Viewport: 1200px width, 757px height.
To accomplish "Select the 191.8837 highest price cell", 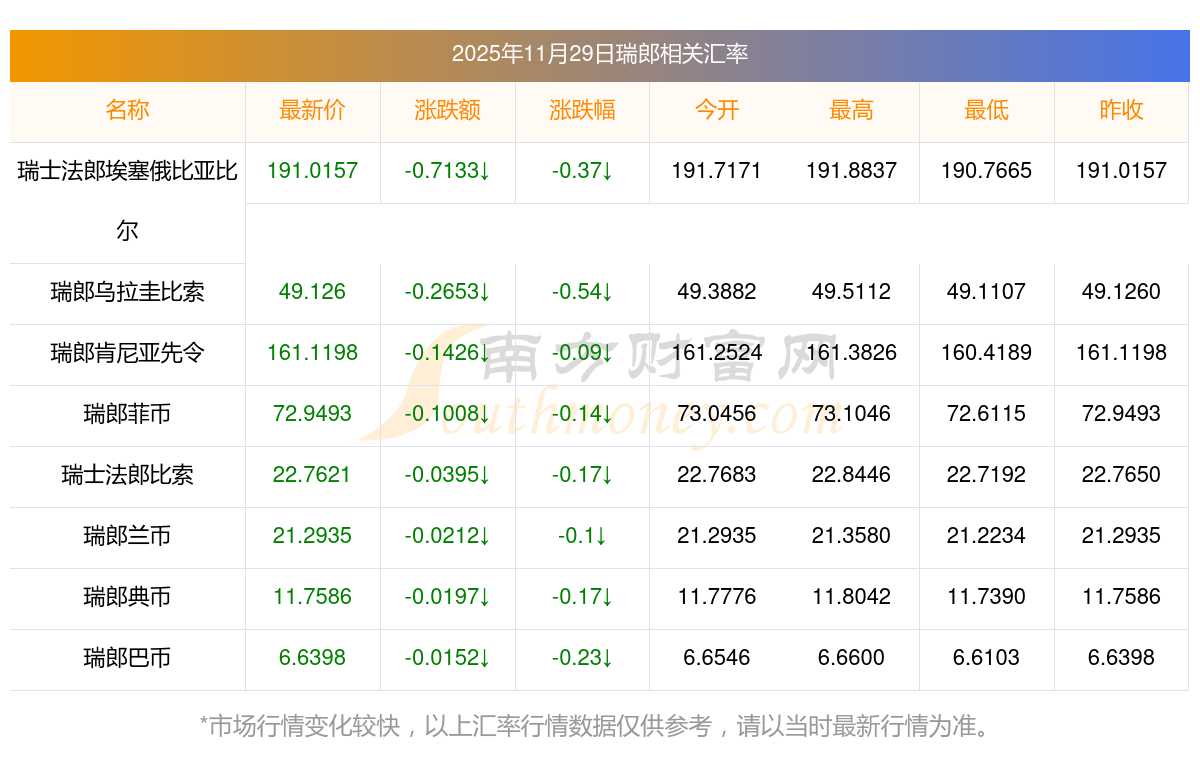I will pyautogui.click(x=851, y=171).
